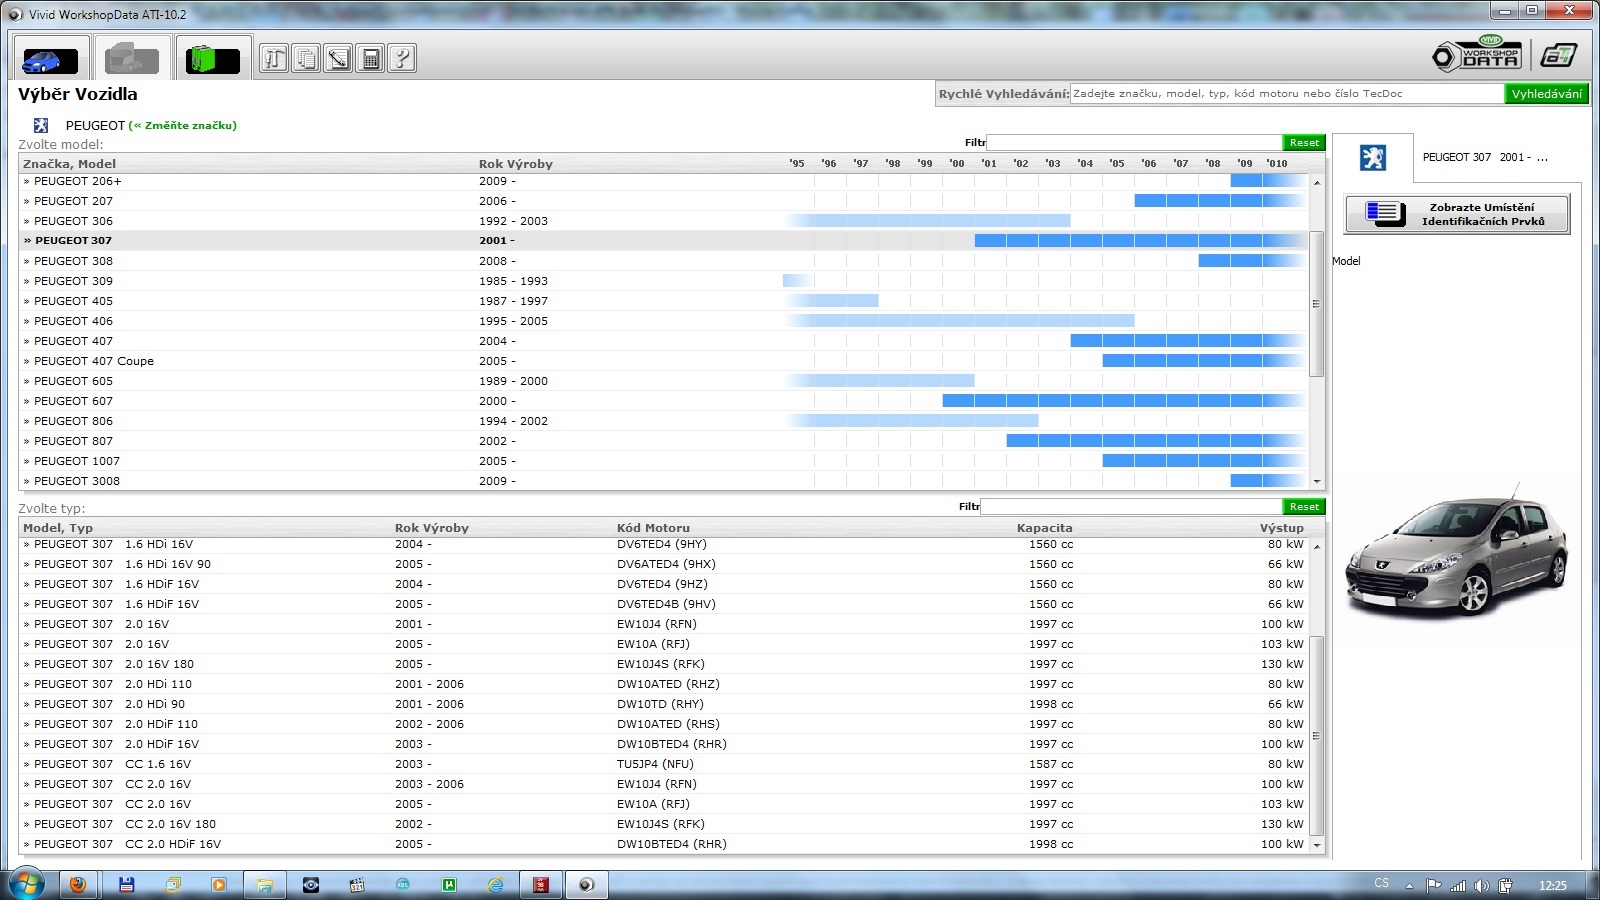The height and width of the screenshot is (900, 1600).
Task: Show hidden tray icons arrow
Action: click(x=1409, y=885)
